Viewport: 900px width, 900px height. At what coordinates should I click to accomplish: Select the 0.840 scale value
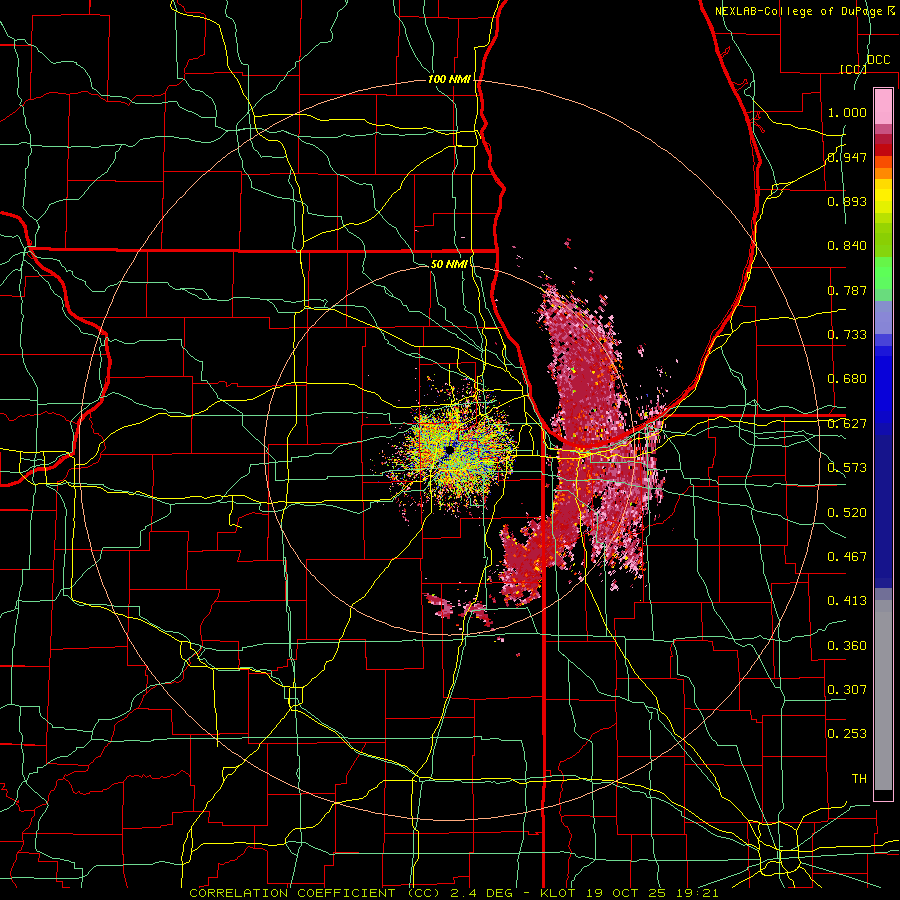point(847,246)
